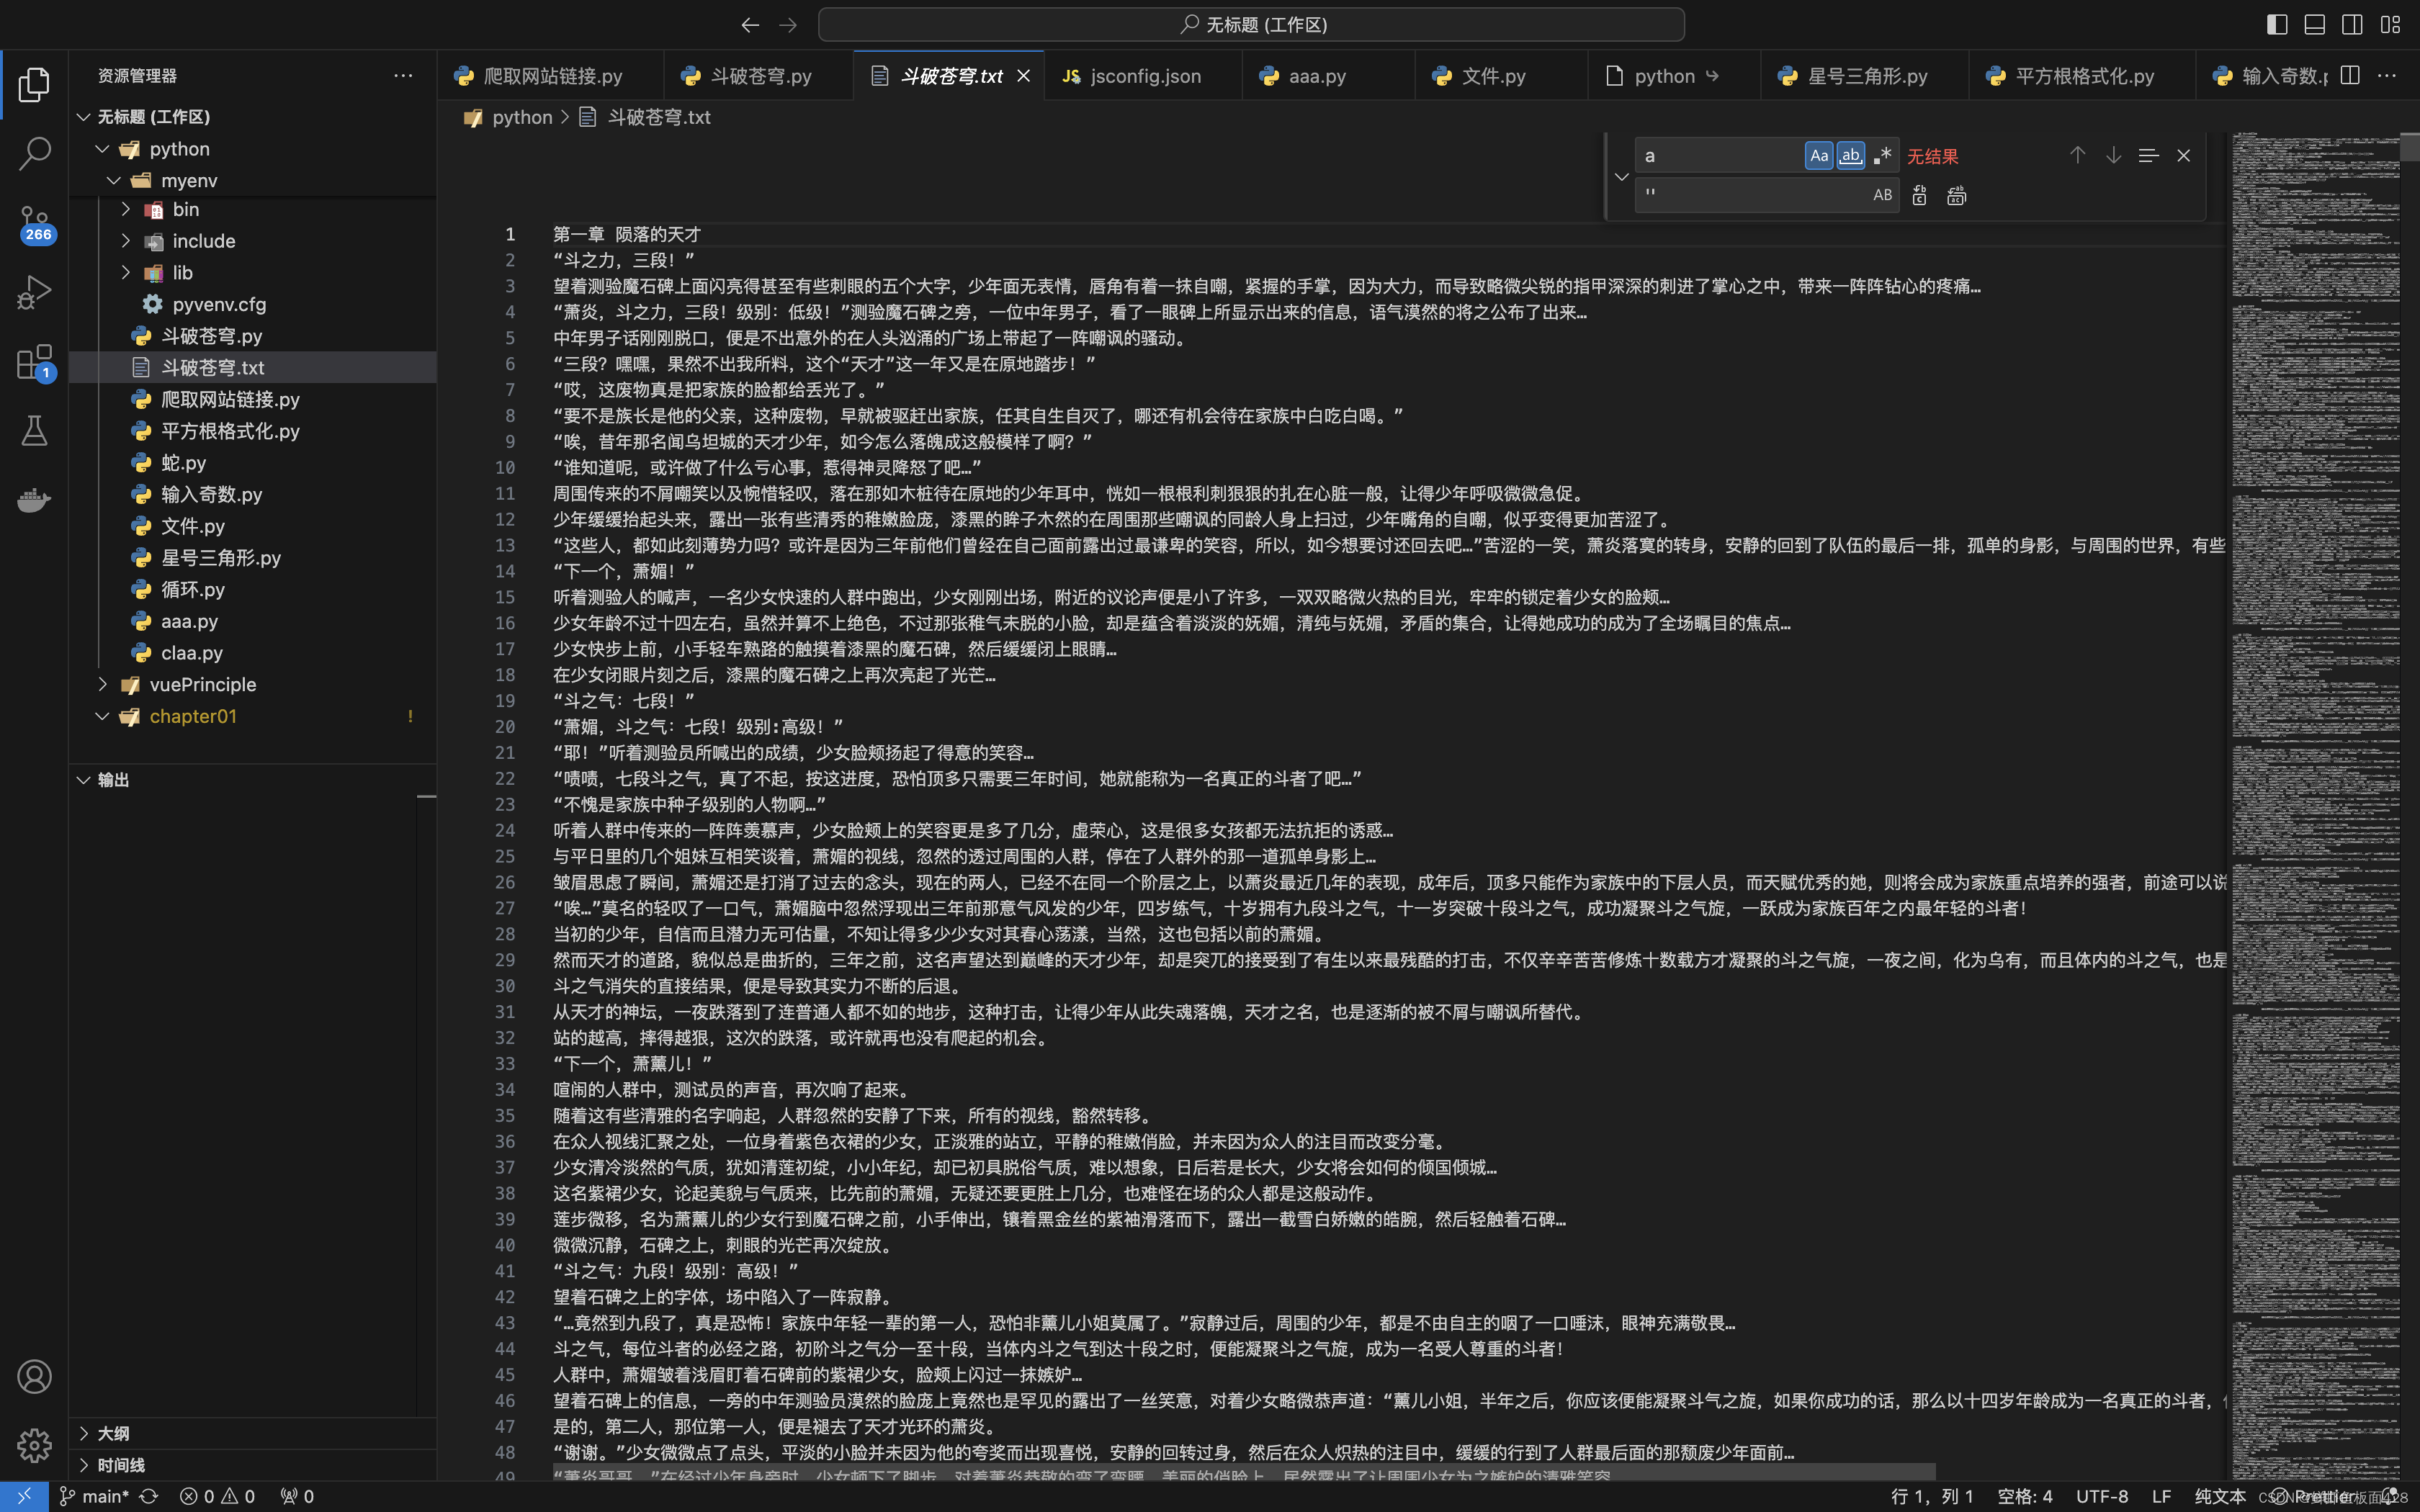The height and width of the screenshot is (1512, 2420).
Task: Open forwarded ports indicator showing 0
Action: [298, 1496]
